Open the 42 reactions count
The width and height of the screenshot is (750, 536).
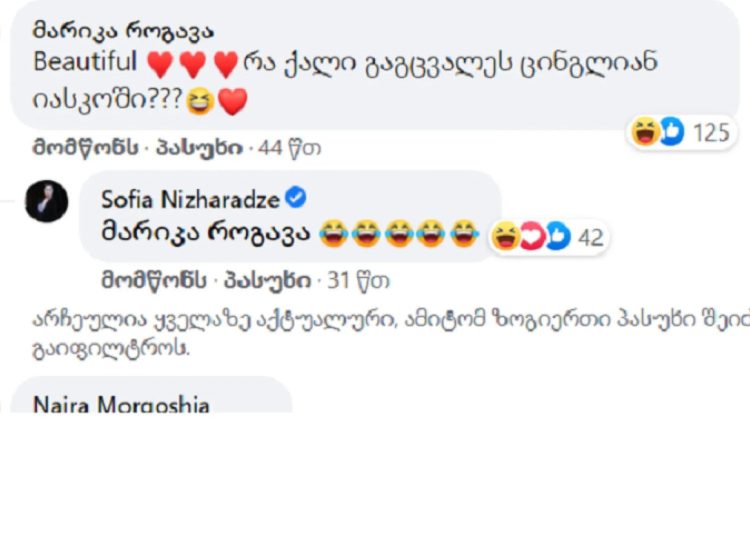coord(591,237)
